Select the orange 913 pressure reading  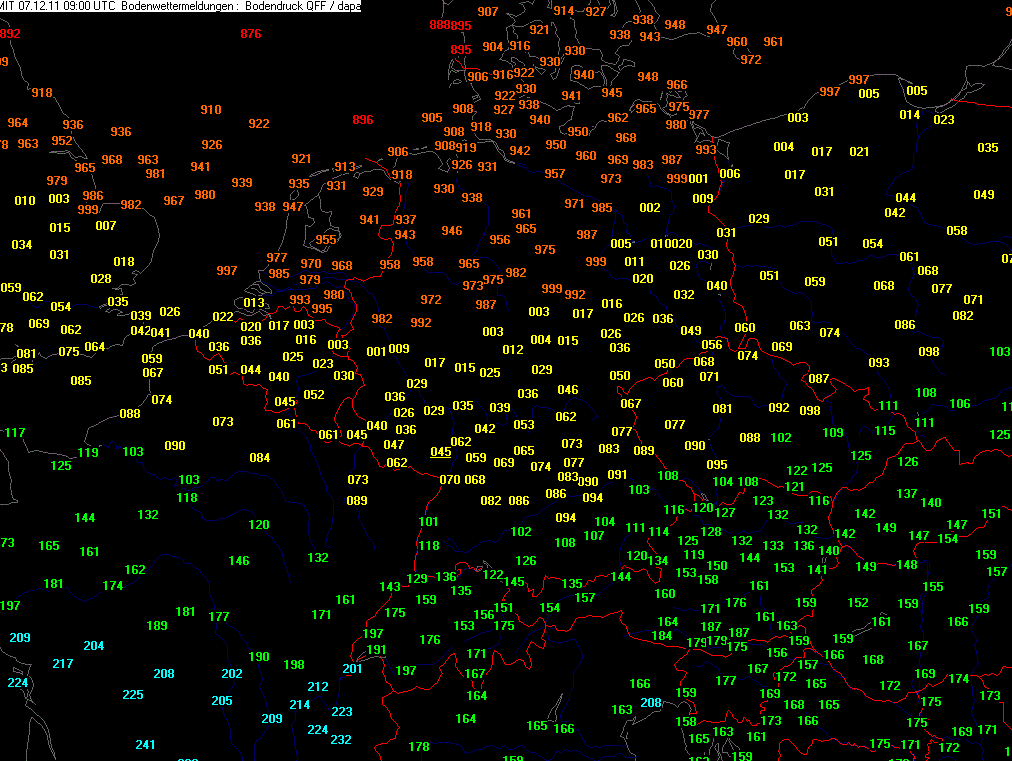click(x=345, y=167)
